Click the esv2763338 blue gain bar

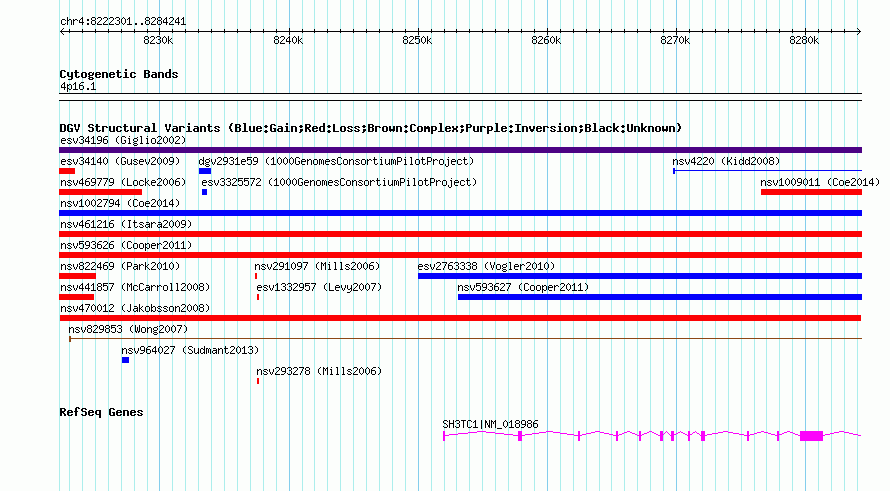point(640,276)
